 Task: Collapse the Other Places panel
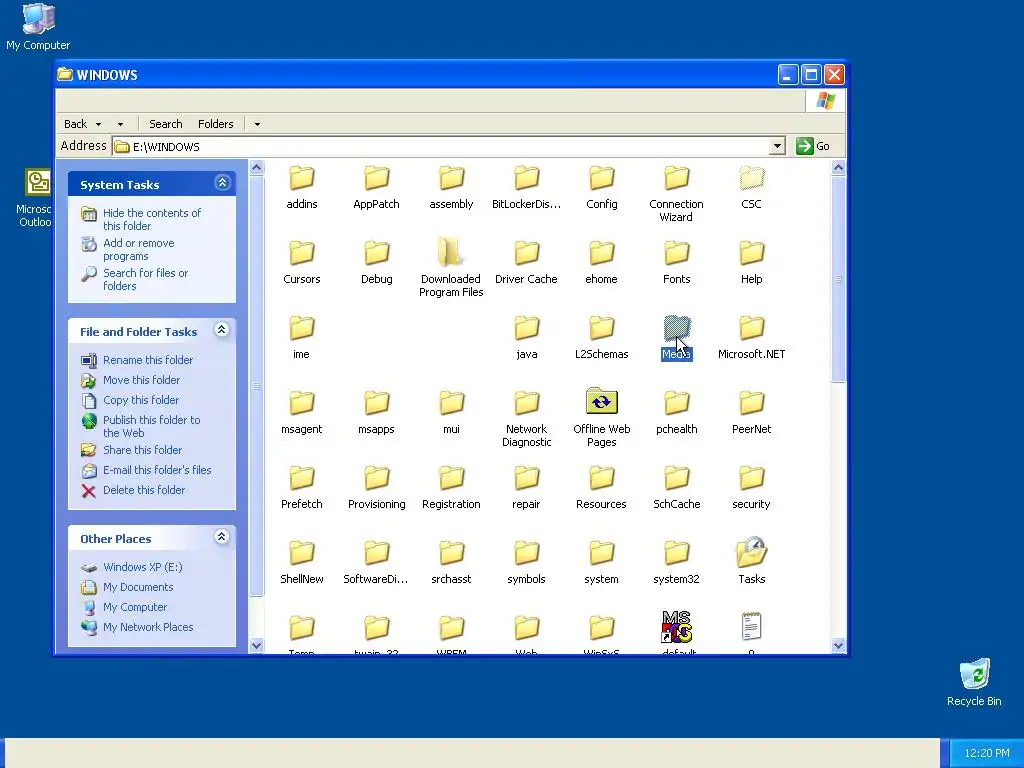pyautogui.click(x=222, y=537)
